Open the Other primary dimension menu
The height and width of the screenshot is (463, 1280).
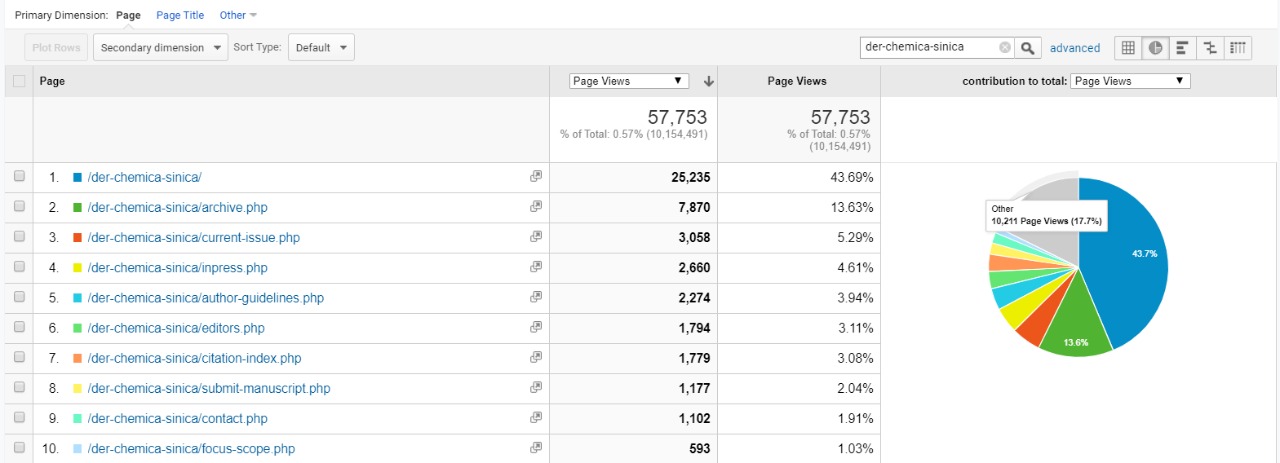[x=238, y=15]
